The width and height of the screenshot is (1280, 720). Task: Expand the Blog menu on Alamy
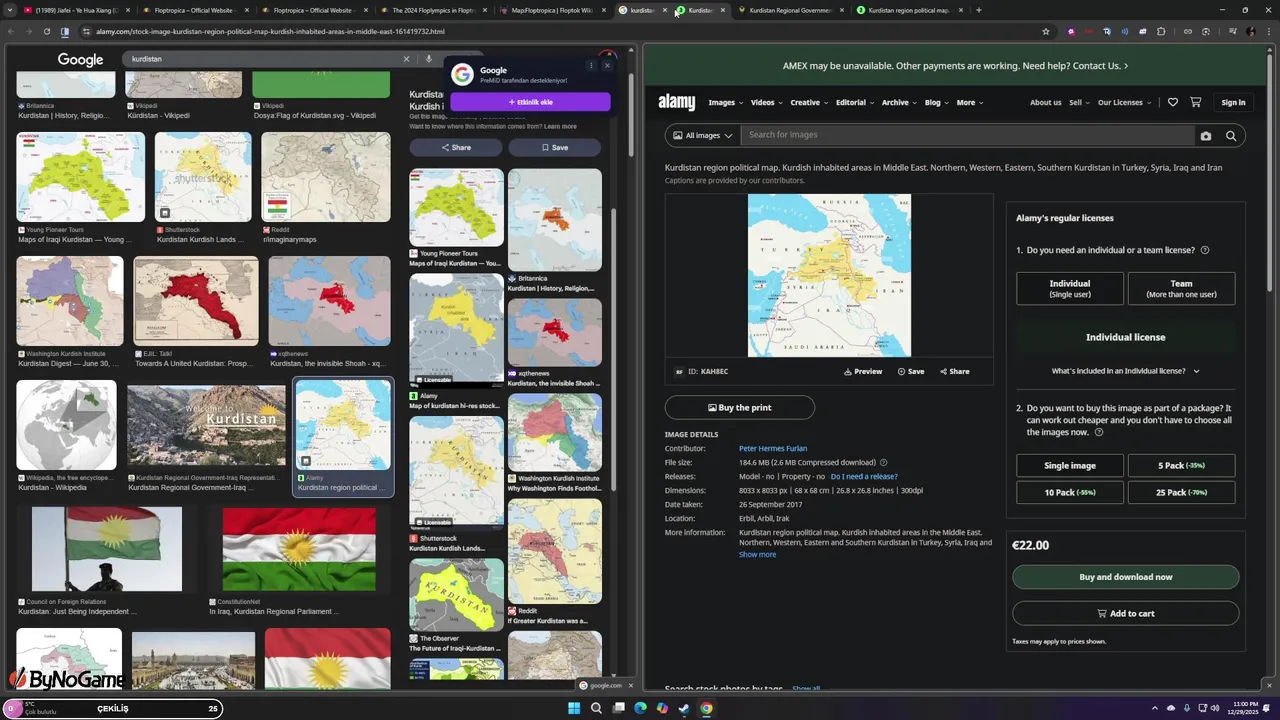coord(936,103)
